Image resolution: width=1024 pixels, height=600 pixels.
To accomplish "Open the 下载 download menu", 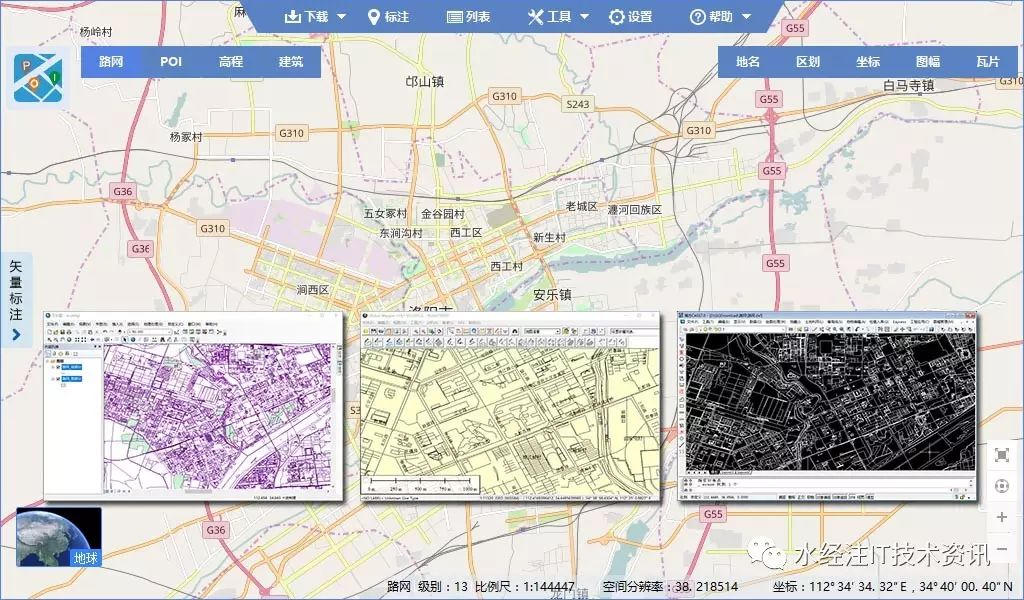I will pos(310,16).
